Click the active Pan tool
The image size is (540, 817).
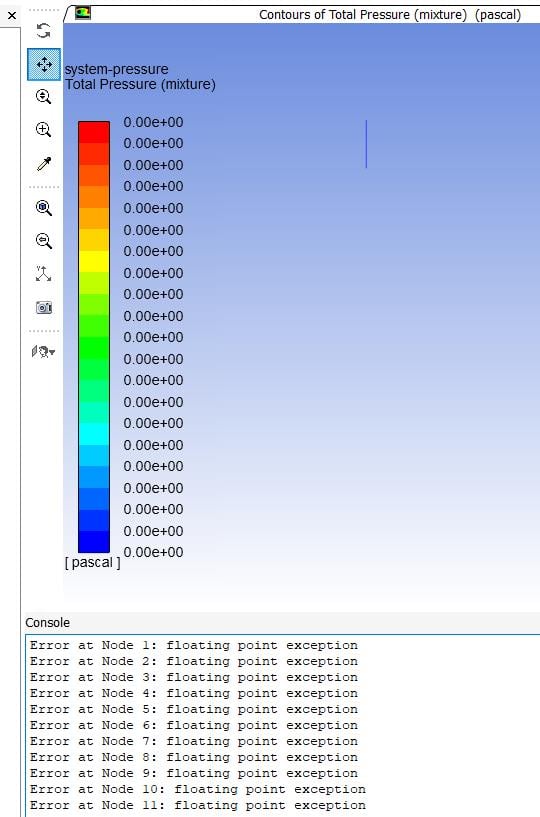[x=44, y=65]
